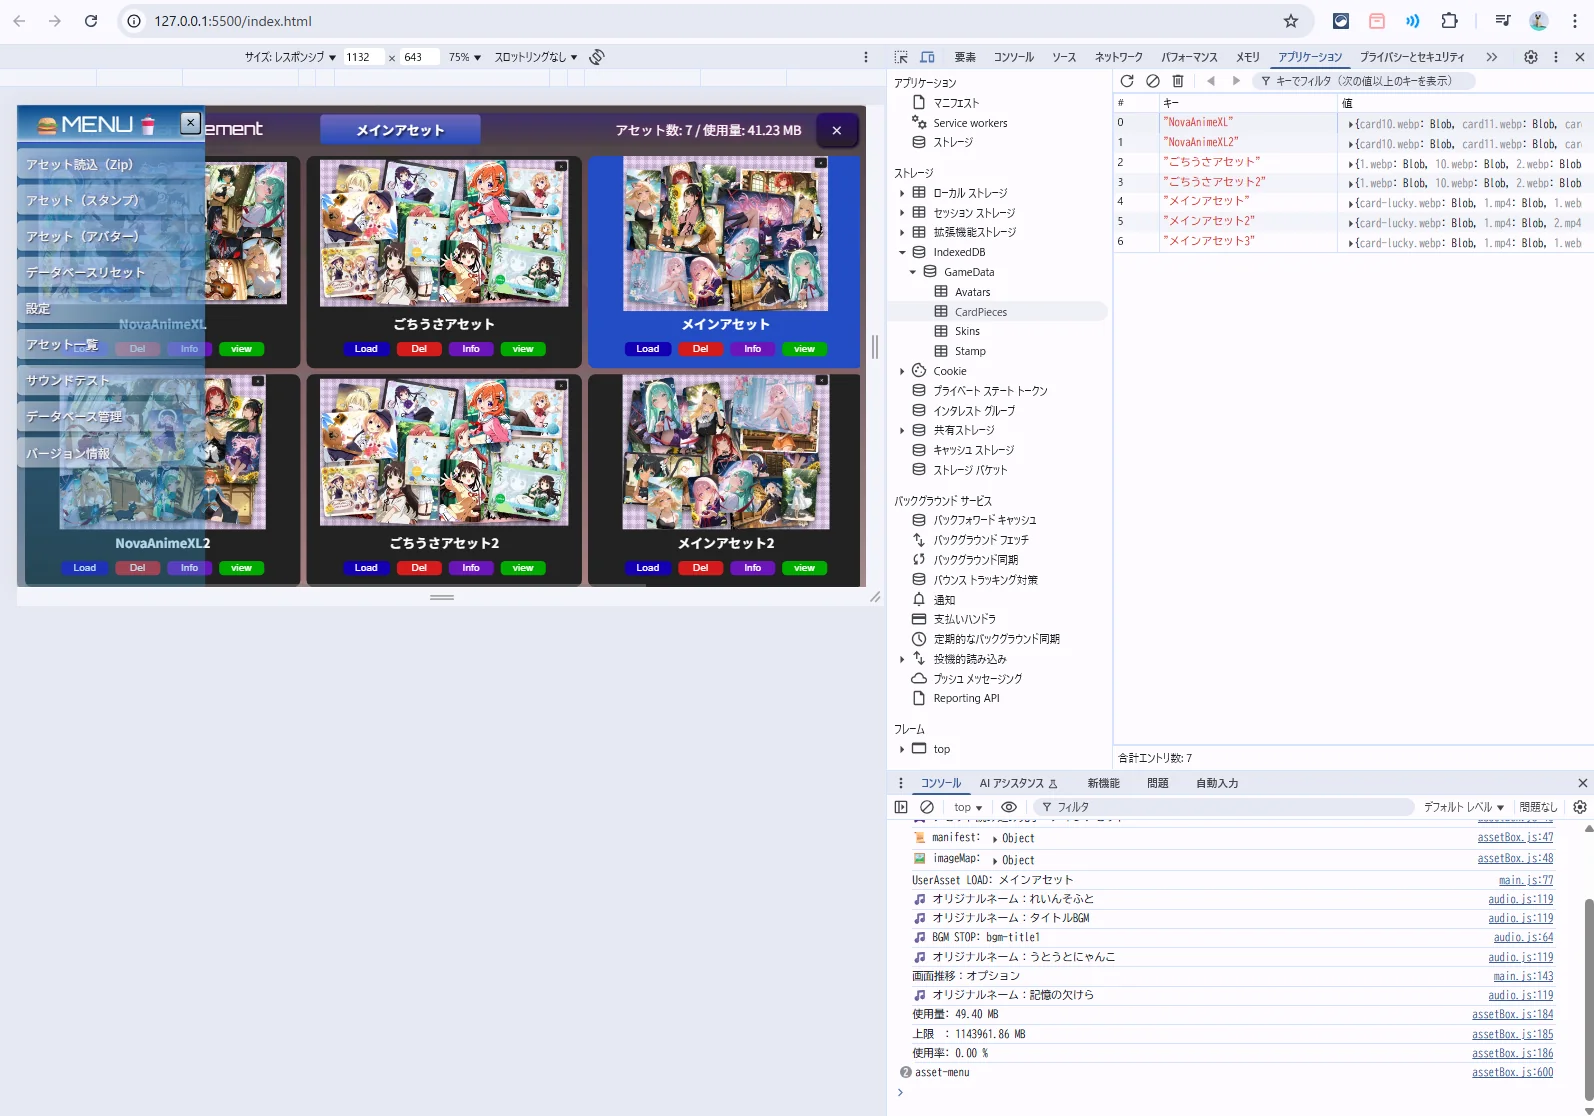Toggle the device toolbar icon
This screenshot has width=1594, height=1116.
click(x=927, y=57)
